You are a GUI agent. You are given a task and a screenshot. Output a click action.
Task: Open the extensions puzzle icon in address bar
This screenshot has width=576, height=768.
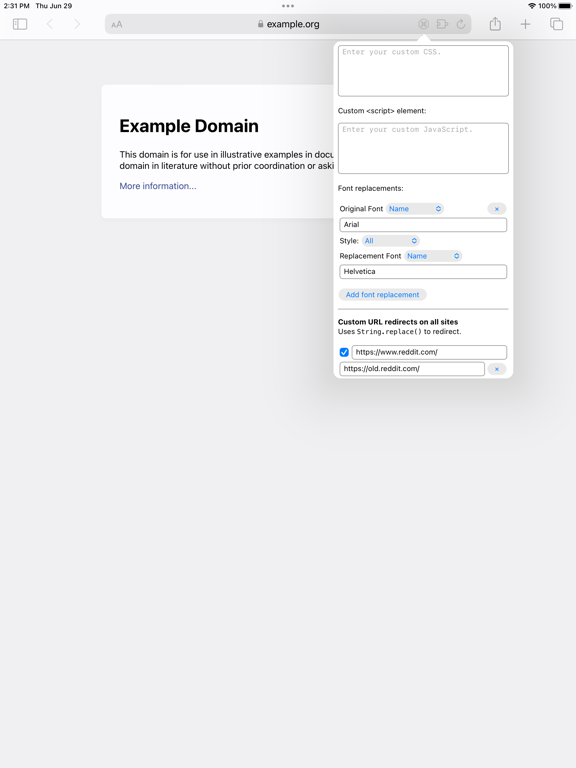coord(442,24)
